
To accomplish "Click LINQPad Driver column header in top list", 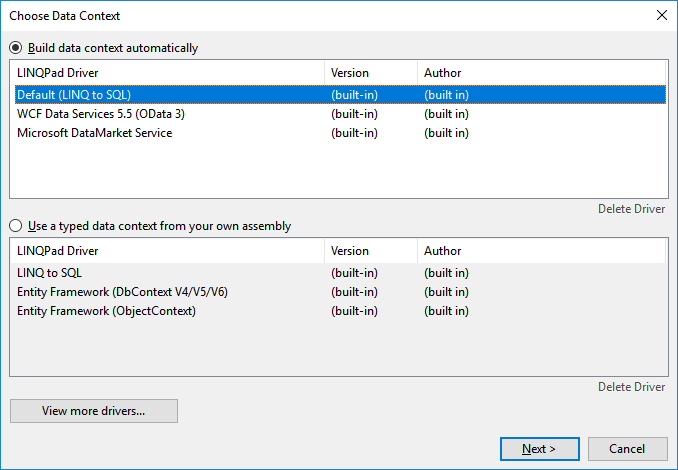I will 167,73.
